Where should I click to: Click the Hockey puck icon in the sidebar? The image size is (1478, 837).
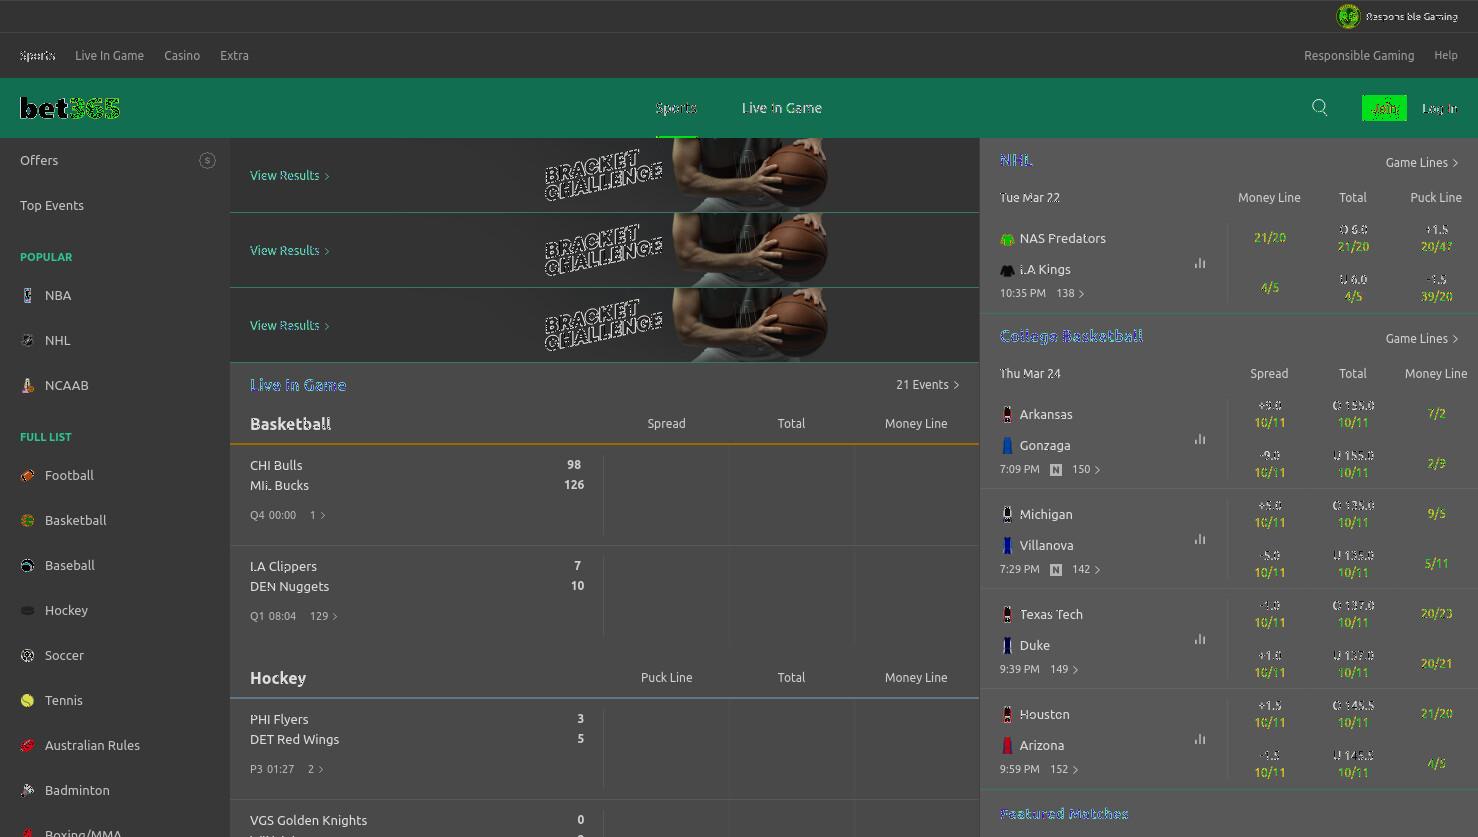coord(27,610)
